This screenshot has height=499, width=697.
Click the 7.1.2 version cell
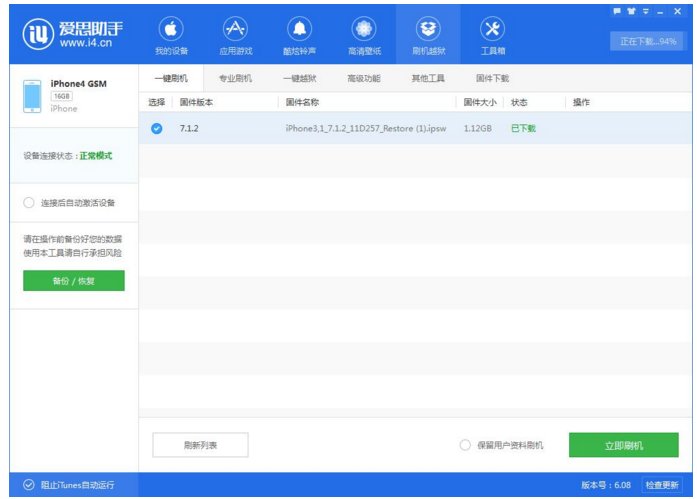point(189,128)
